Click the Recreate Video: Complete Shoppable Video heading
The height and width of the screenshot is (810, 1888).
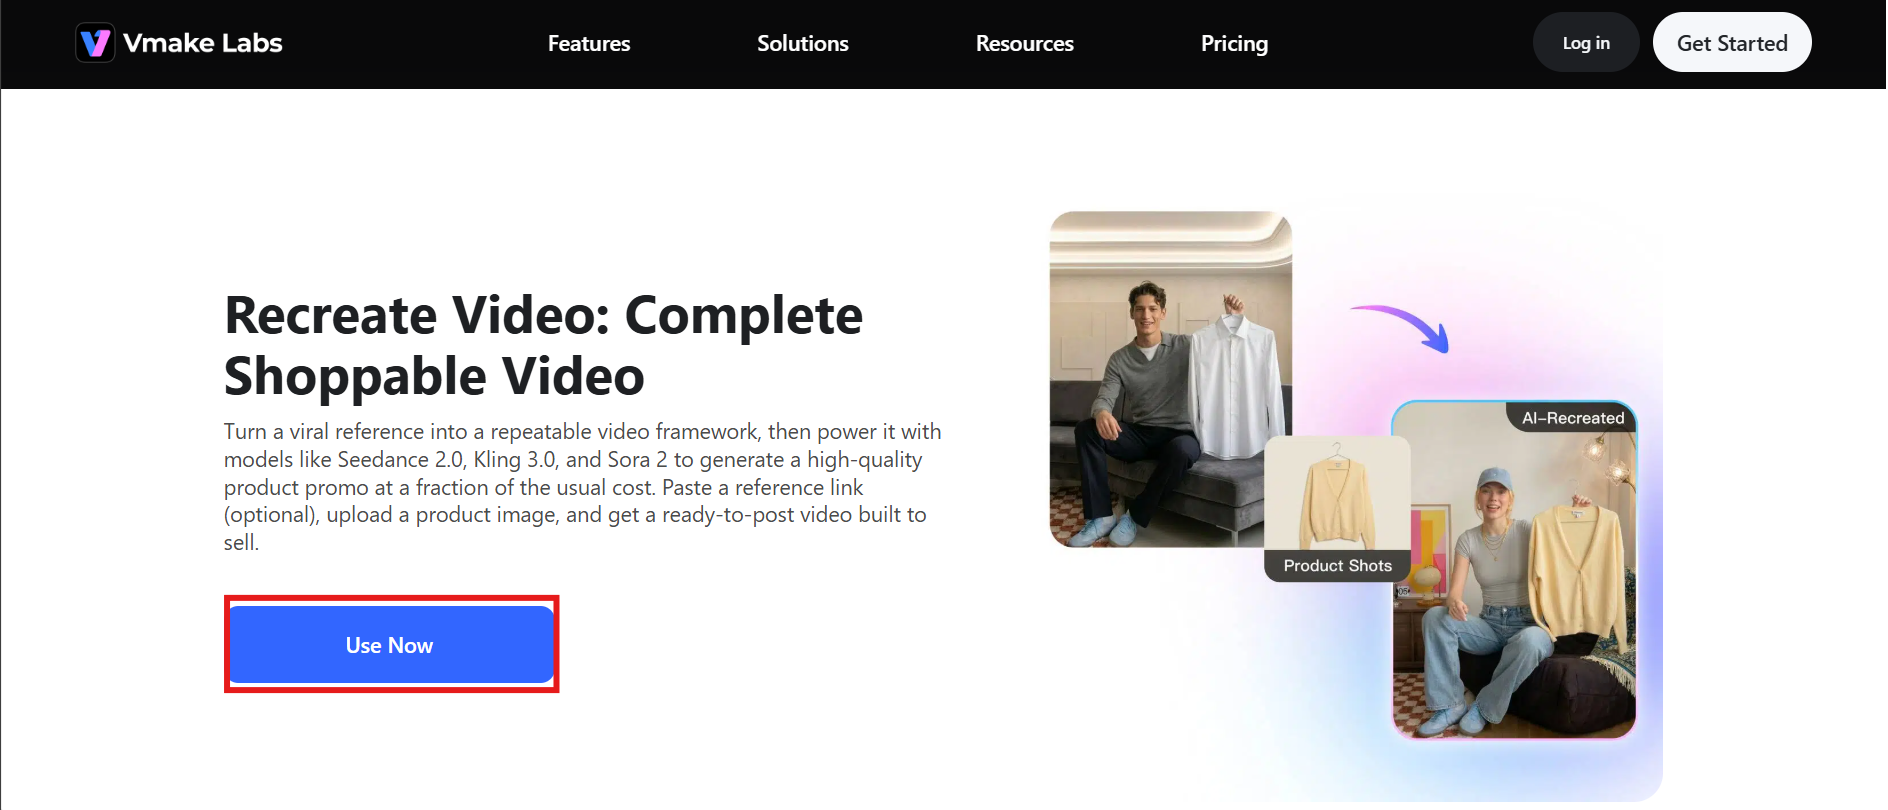click(x=543, y=346)
